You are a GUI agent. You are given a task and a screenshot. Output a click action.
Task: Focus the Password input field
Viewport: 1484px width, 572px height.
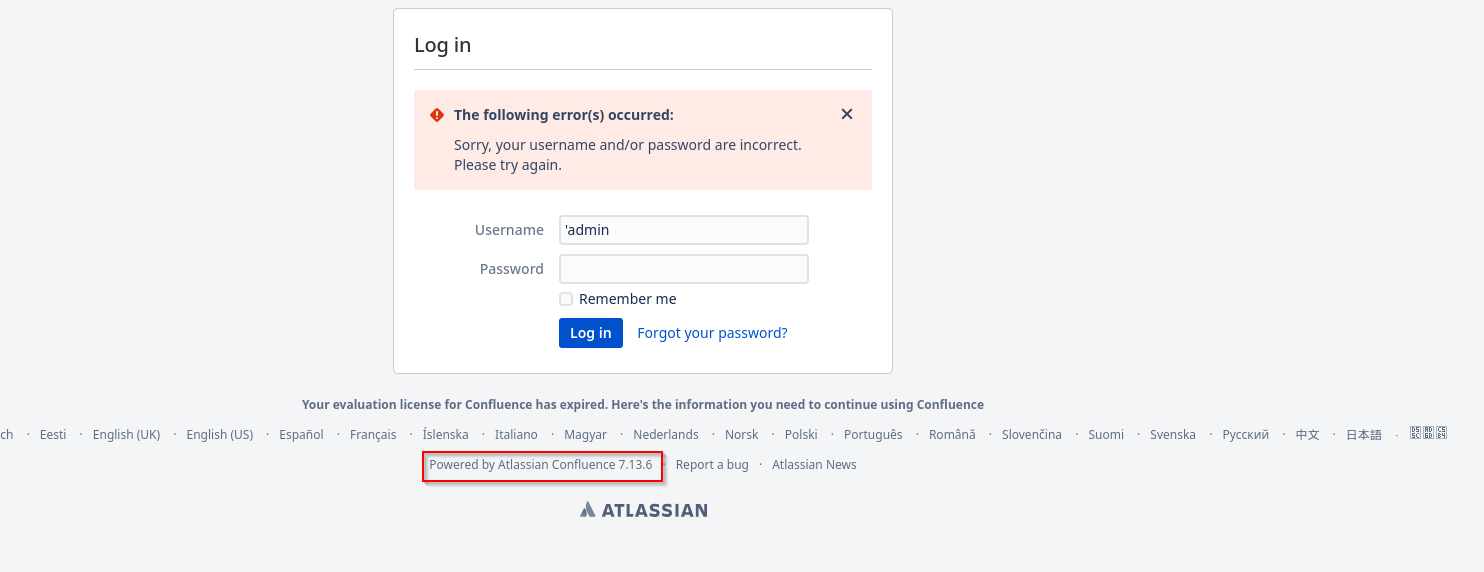coord(684,269)
